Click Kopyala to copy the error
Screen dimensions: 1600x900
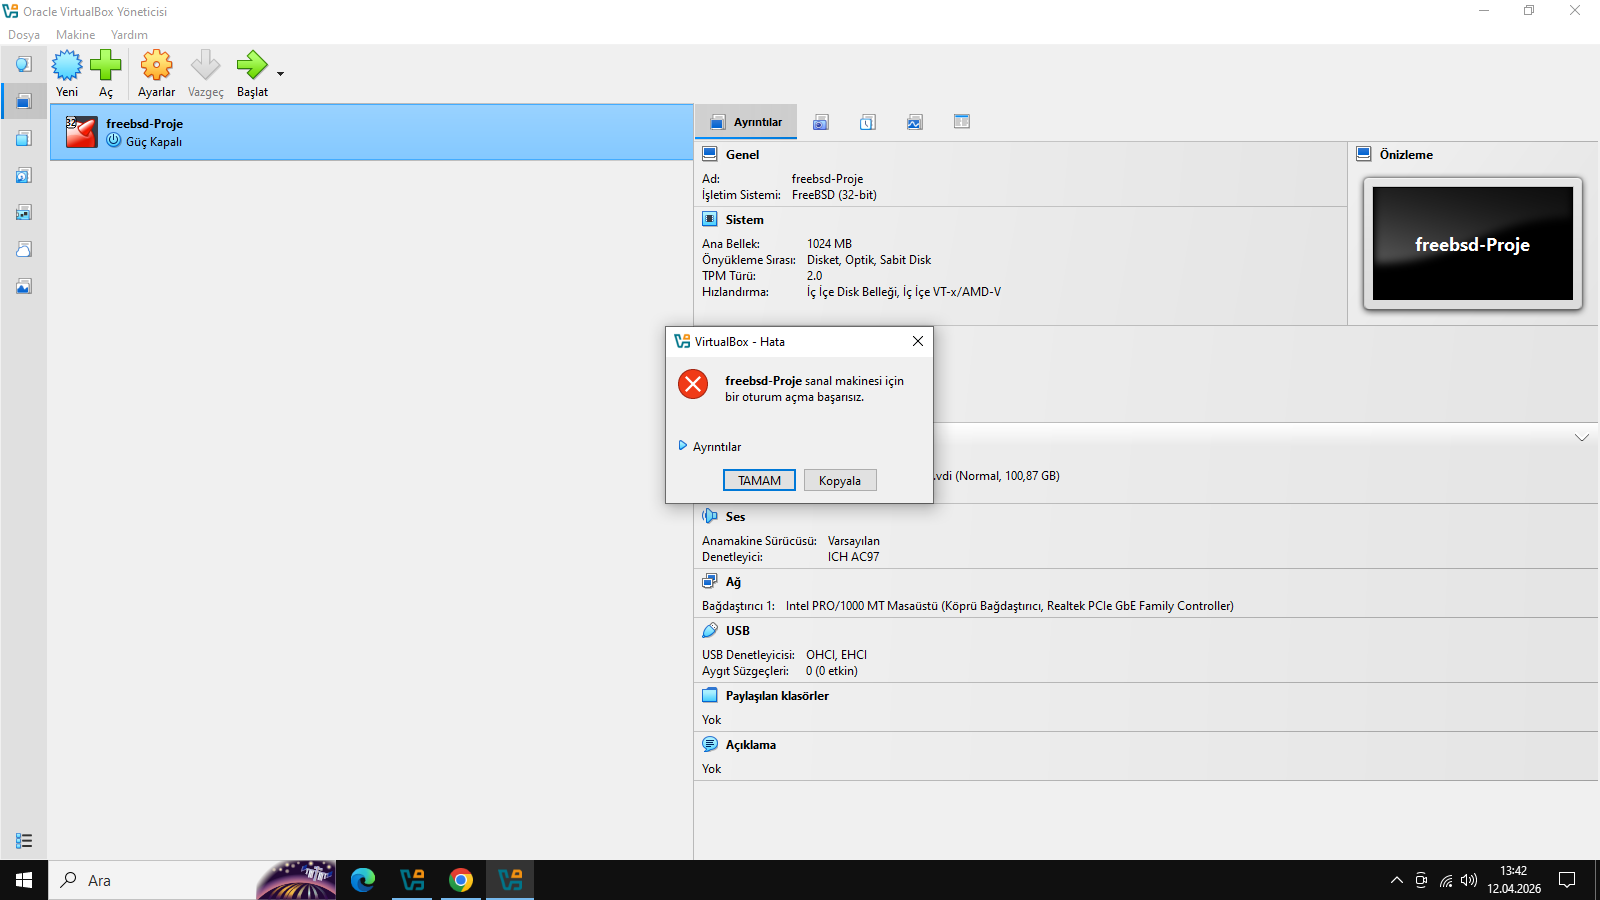click(840, 481)
